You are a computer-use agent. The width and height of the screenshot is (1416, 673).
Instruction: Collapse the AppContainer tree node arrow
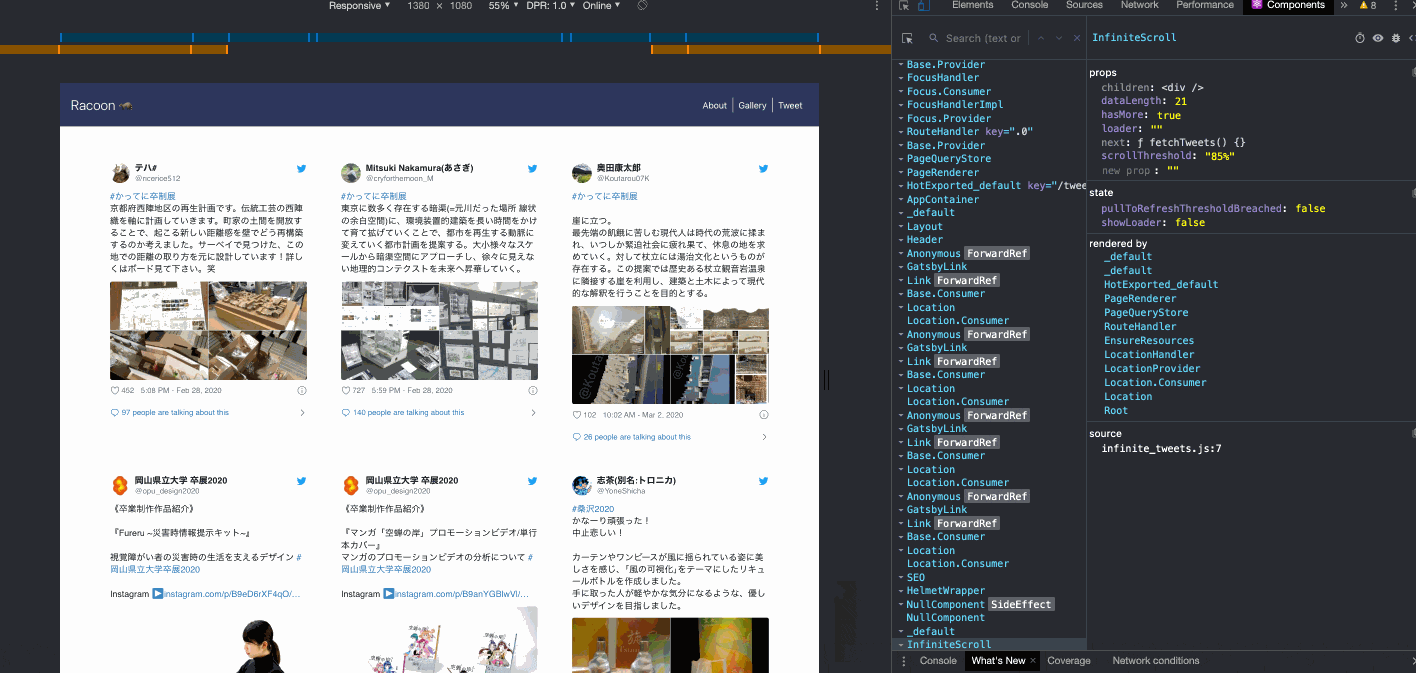click(901, 199)
